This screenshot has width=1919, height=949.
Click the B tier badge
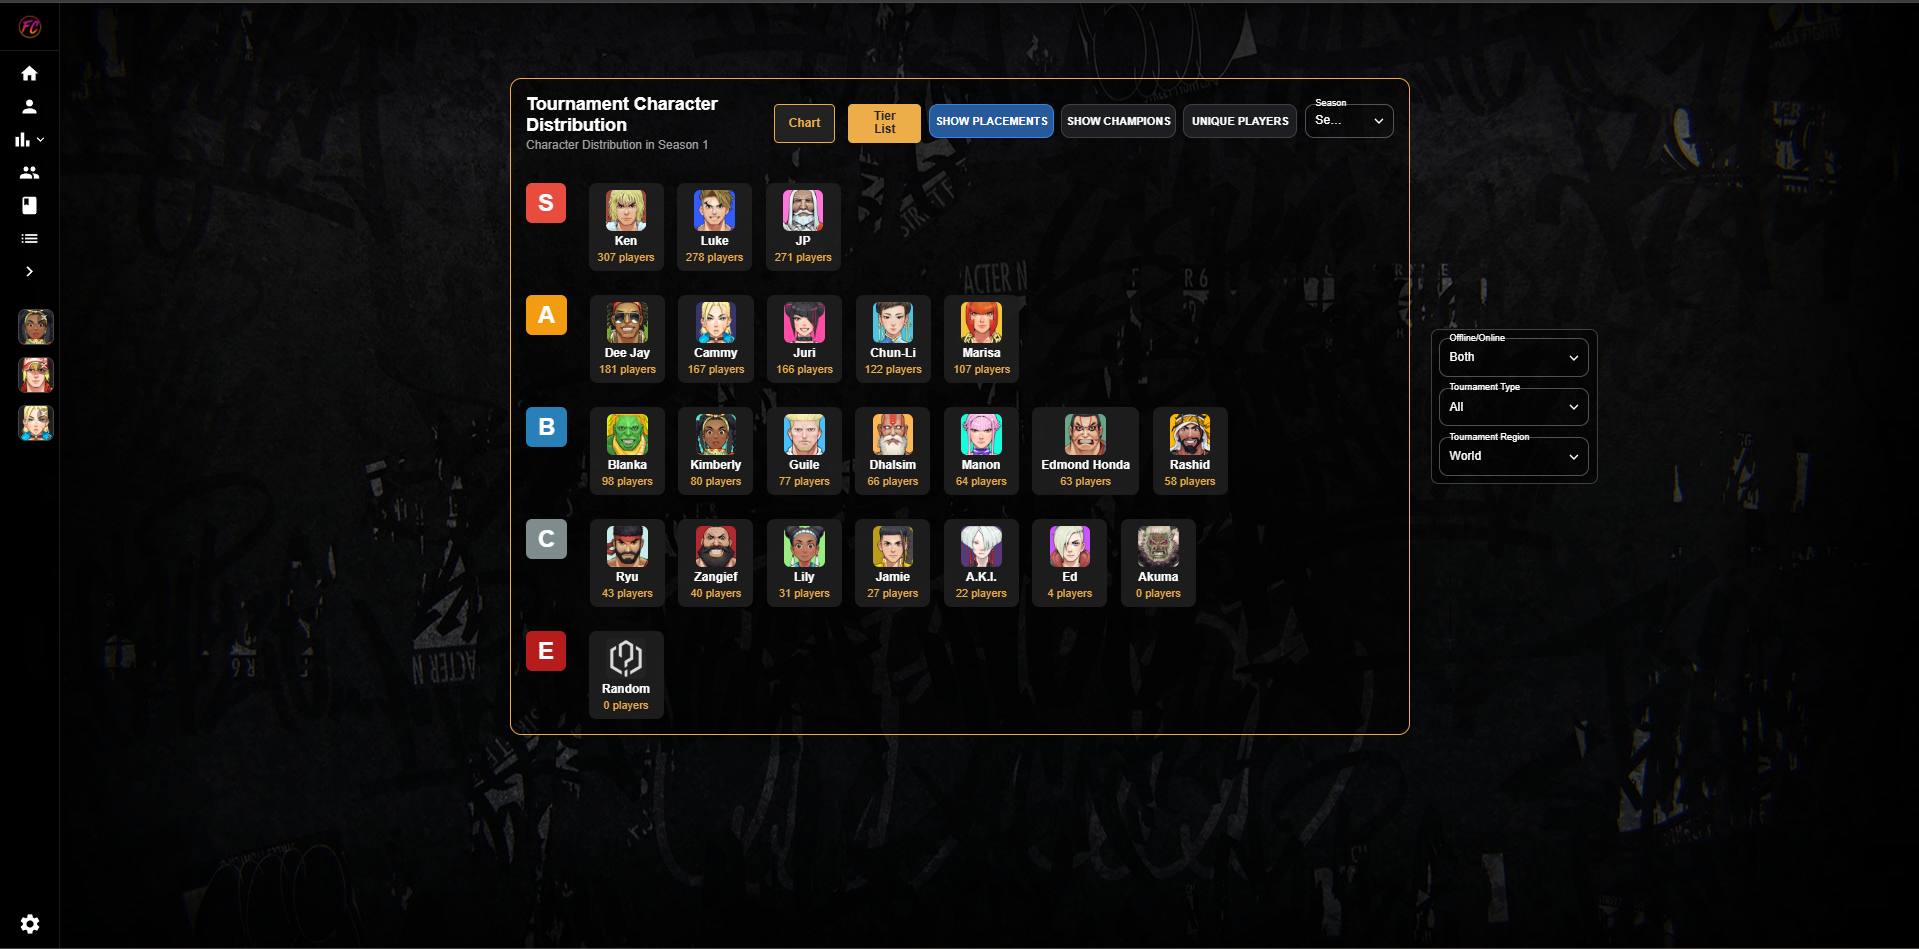pos(546,427)
